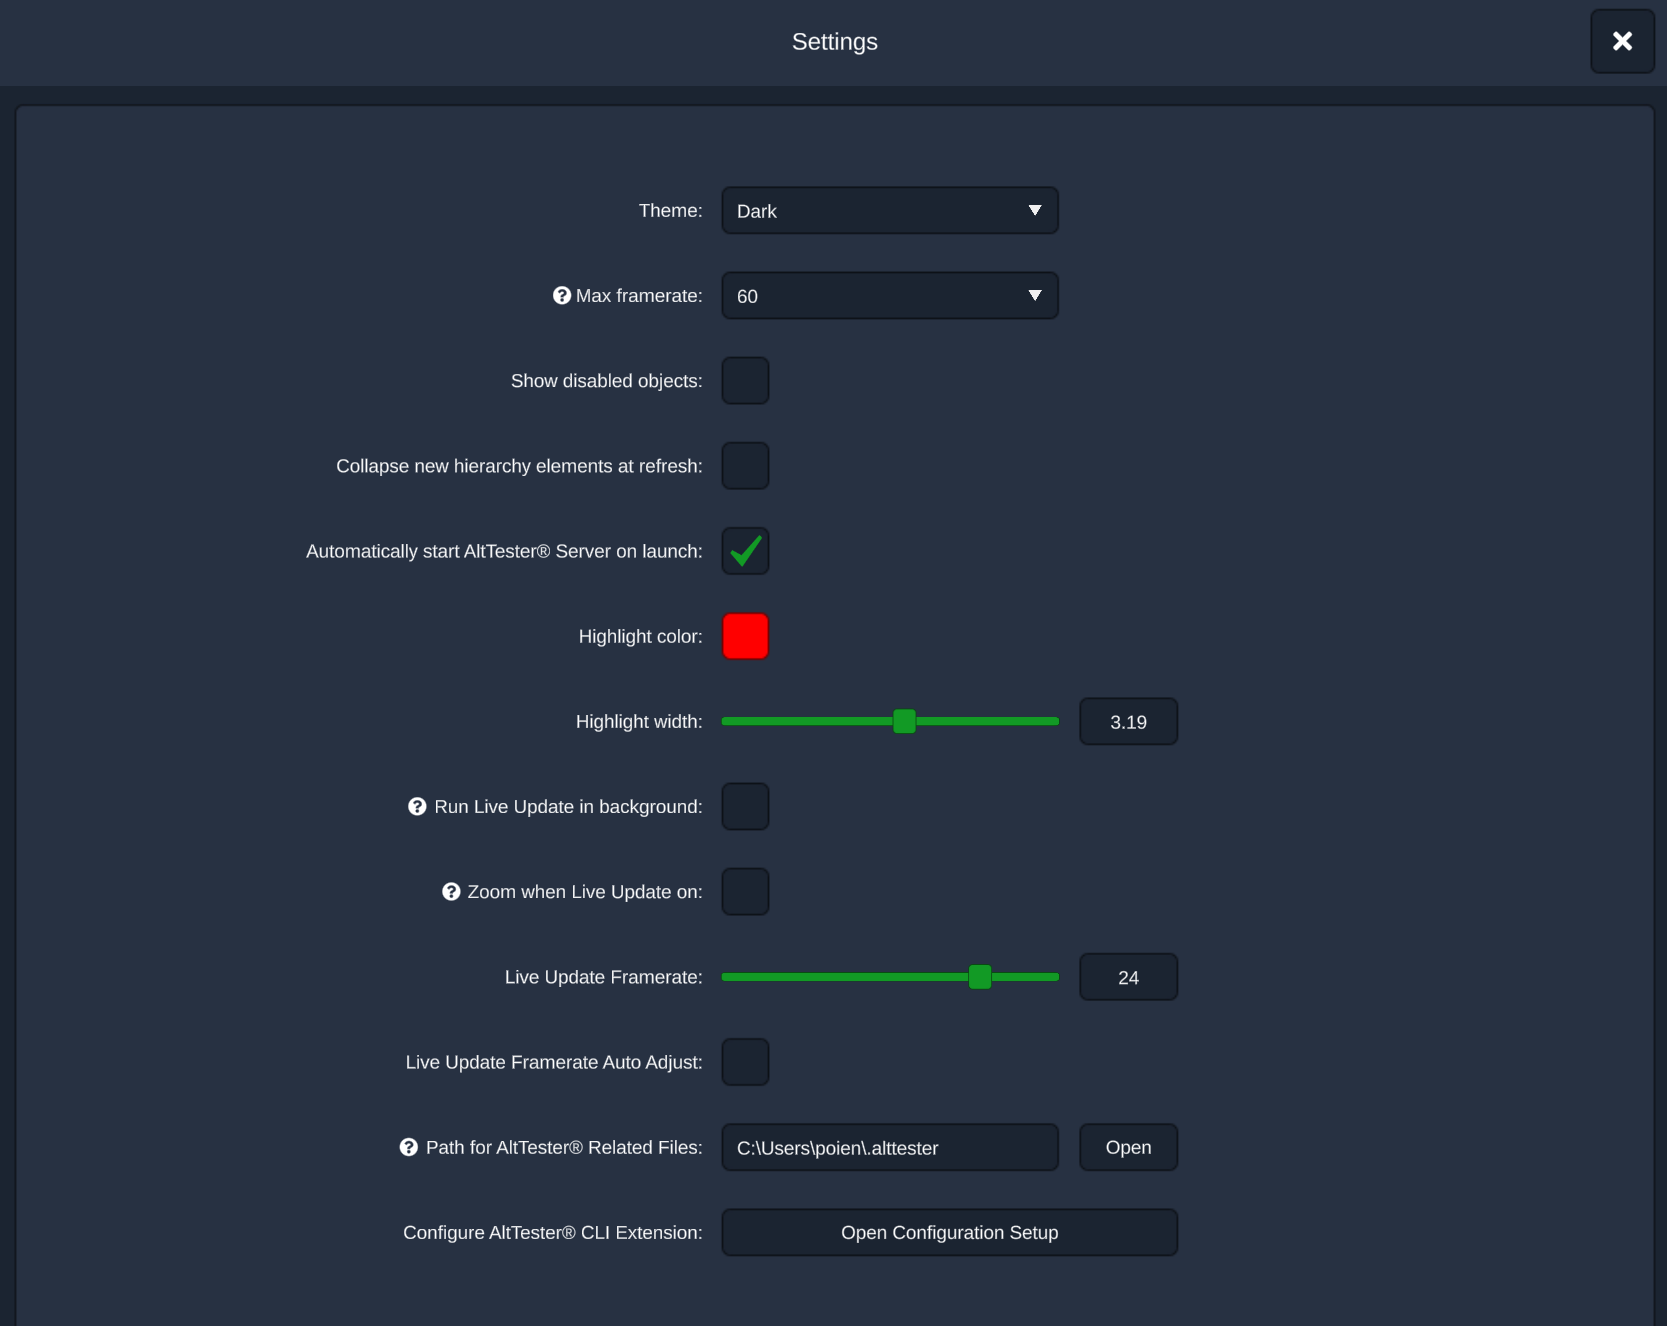Click the 'Theme:' label
Viewport: 1667px width, 1326px height.
pos(671,211)
